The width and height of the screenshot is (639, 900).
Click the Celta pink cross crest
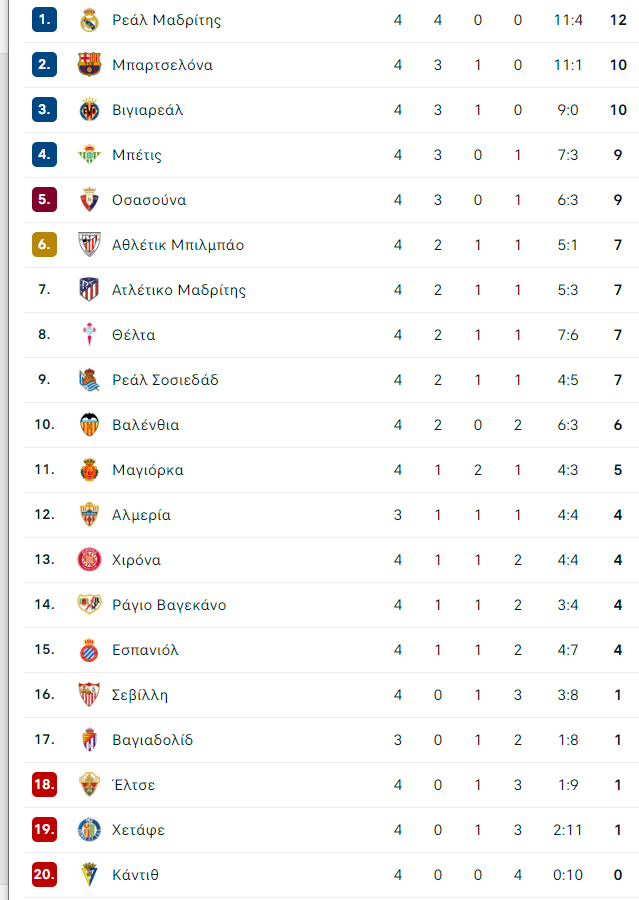(89, 335)
